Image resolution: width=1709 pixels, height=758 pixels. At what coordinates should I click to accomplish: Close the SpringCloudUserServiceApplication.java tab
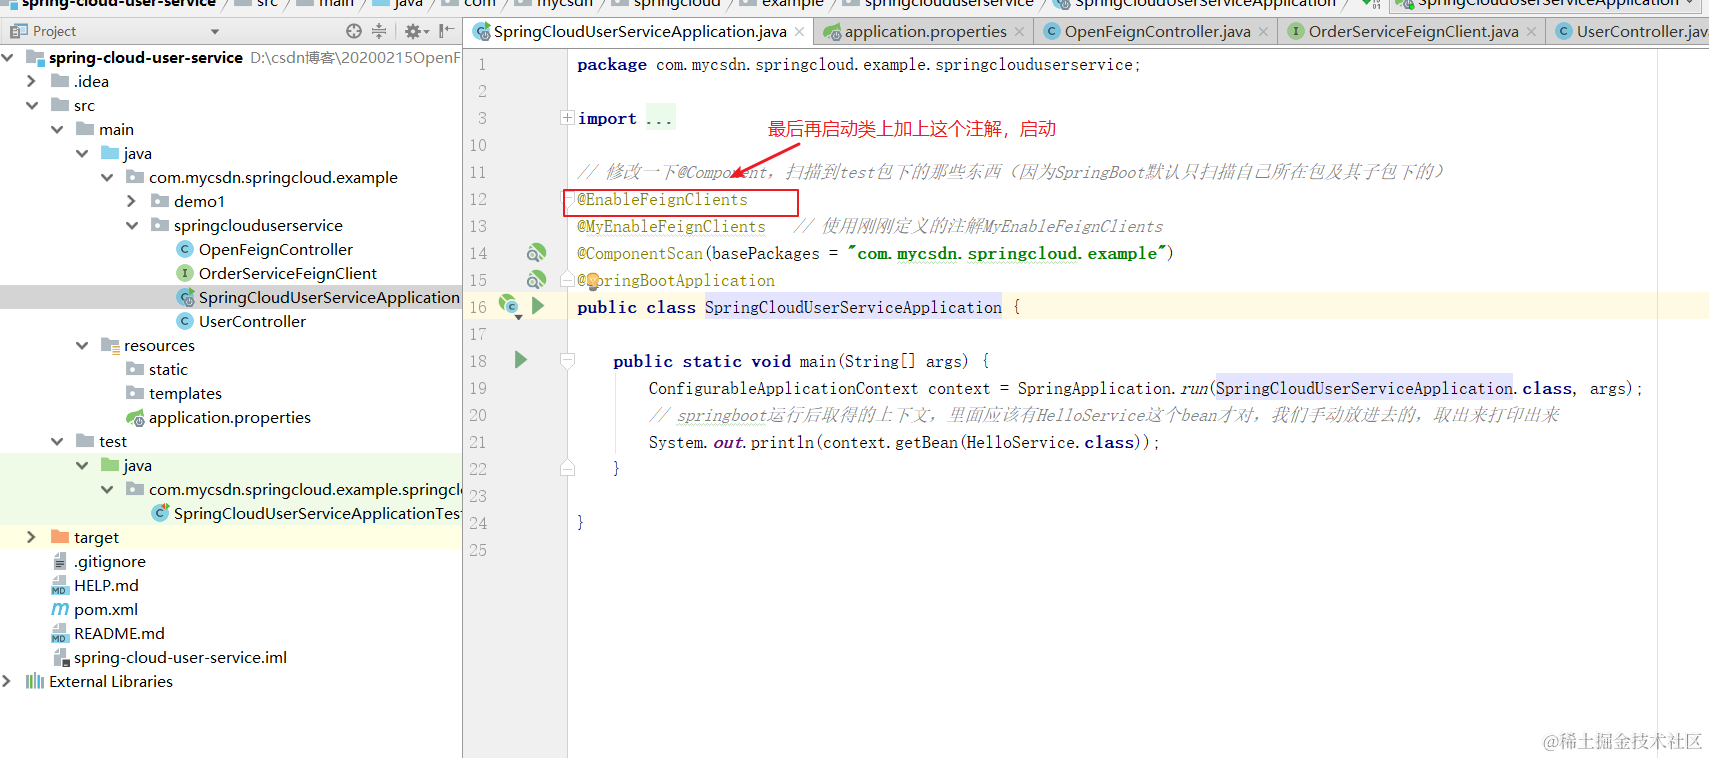[799, 32]
